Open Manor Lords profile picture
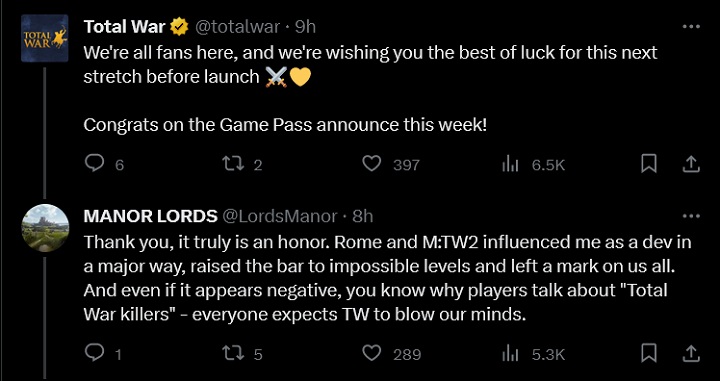 (45, 228)
